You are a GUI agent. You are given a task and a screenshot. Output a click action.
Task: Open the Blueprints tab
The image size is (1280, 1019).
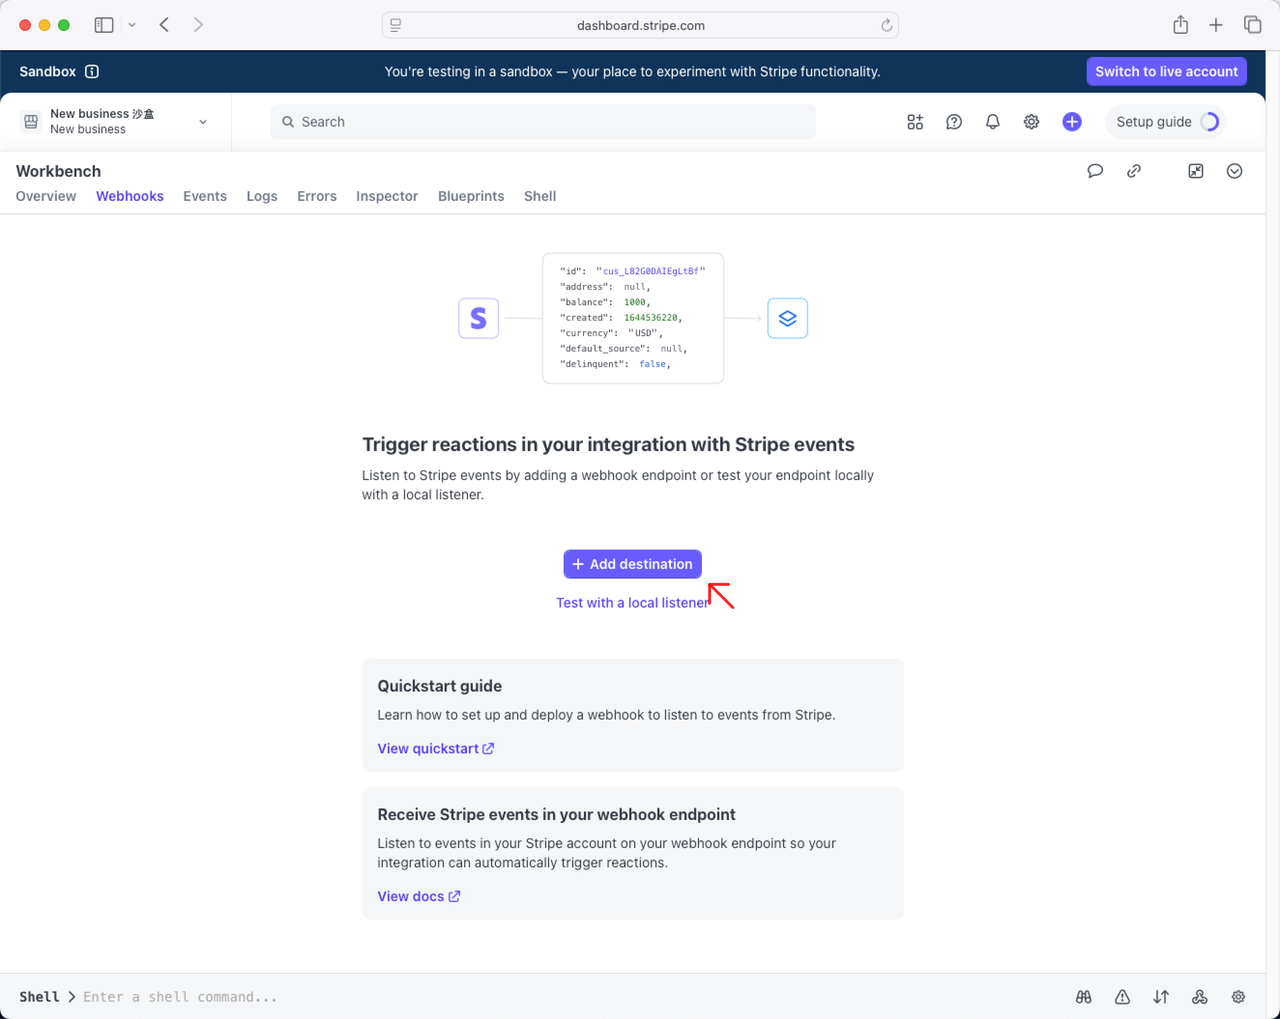pos(471,196)
